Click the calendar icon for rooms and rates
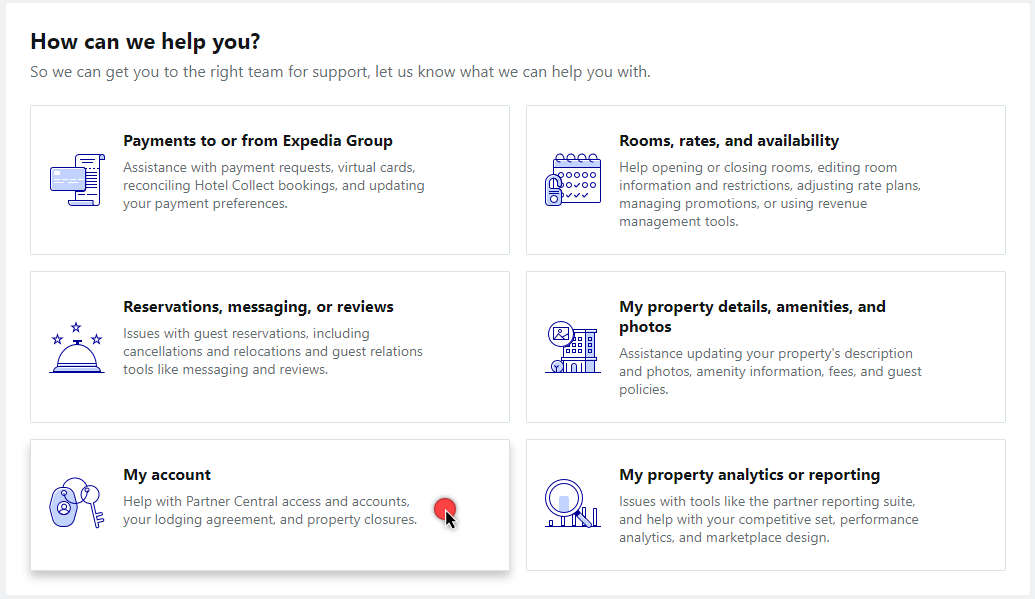 pyautogui.click(x=573, y=180)
